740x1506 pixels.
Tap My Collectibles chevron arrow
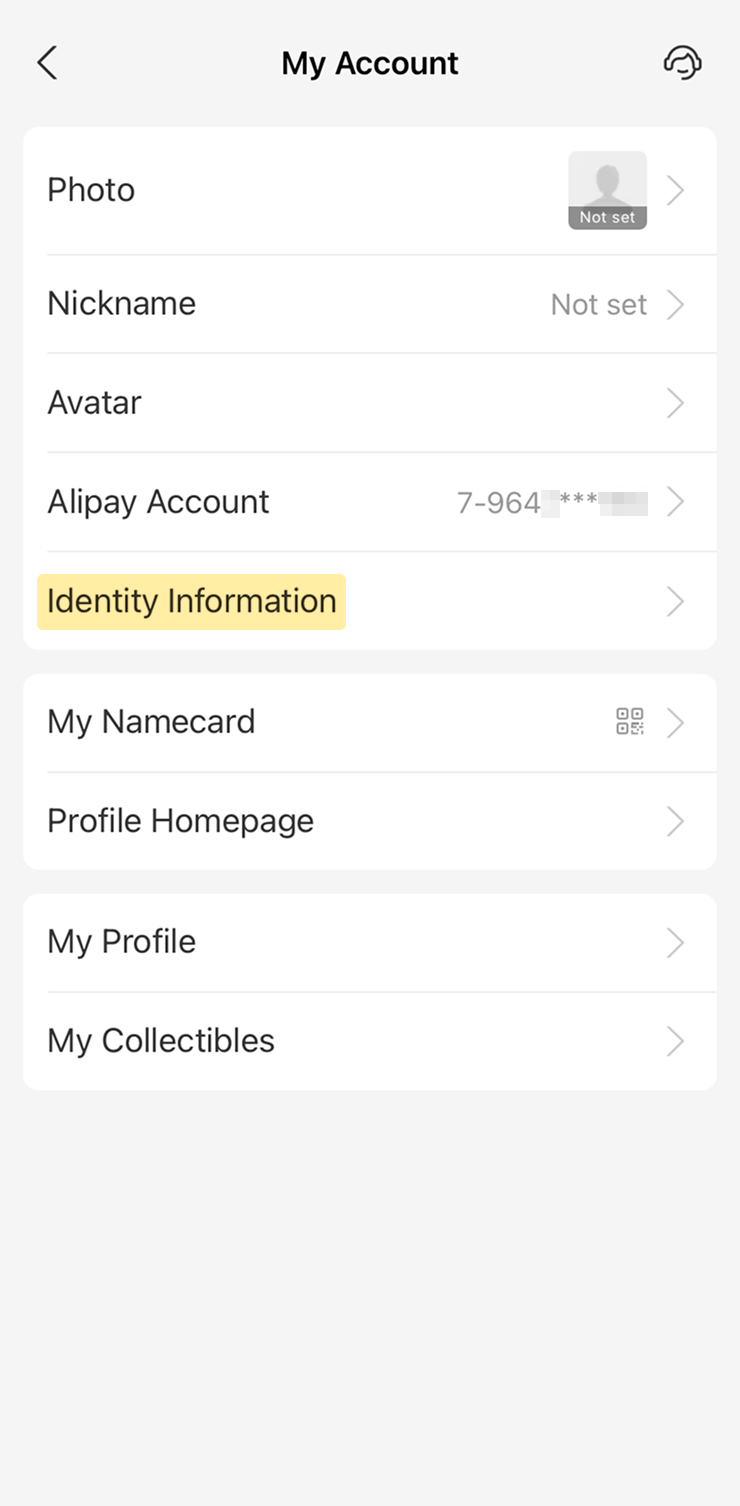[676, 1041]
